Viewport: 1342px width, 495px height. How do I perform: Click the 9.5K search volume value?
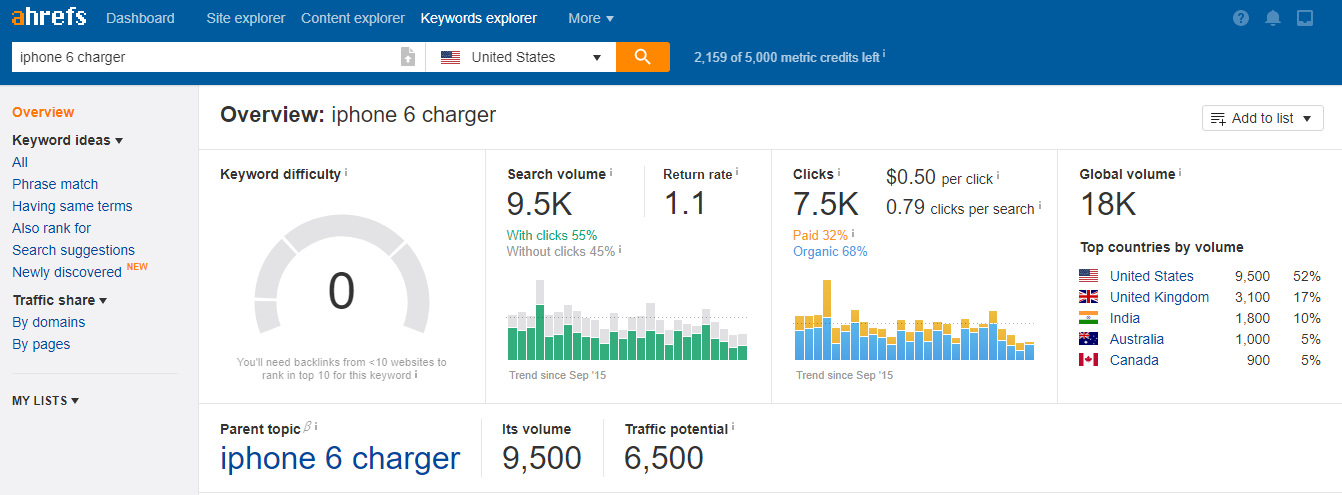click(539, 204)
